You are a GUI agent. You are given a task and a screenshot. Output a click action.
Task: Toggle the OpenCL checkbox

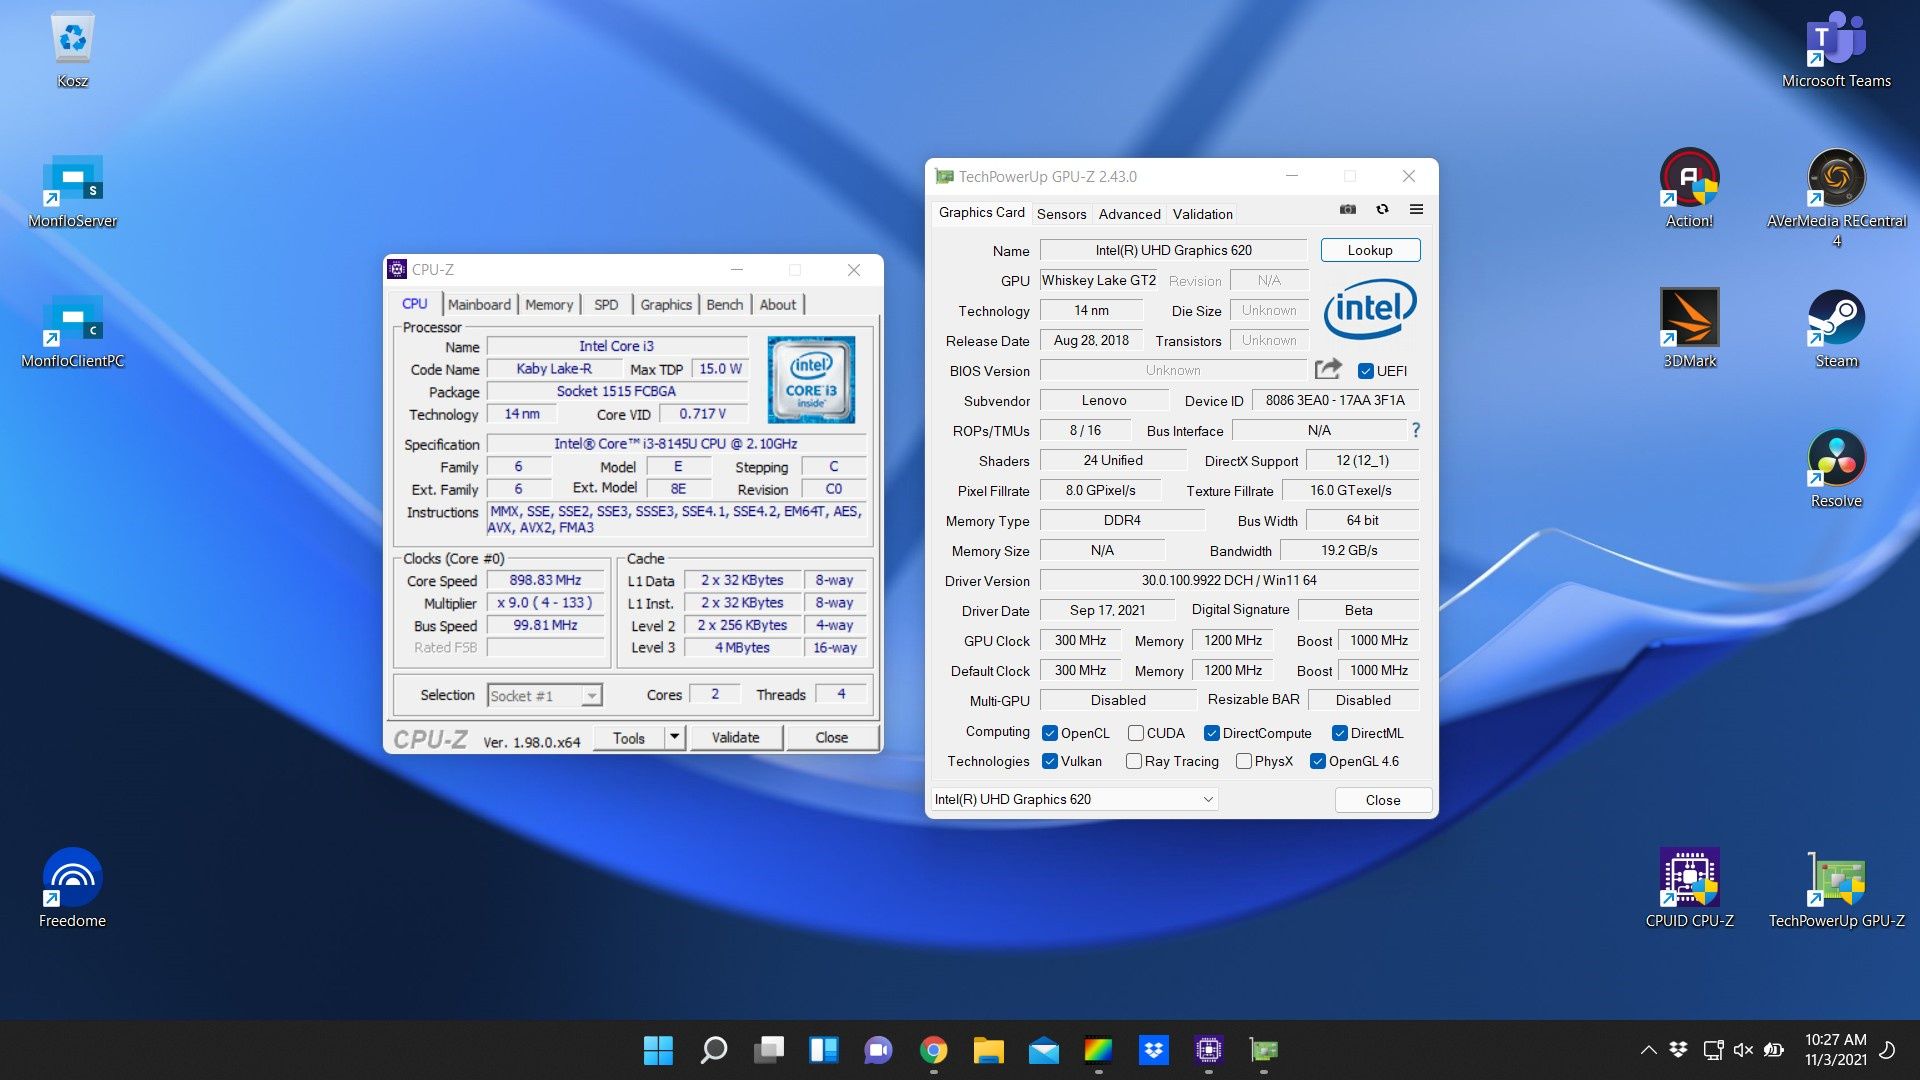click(1049, 733)
